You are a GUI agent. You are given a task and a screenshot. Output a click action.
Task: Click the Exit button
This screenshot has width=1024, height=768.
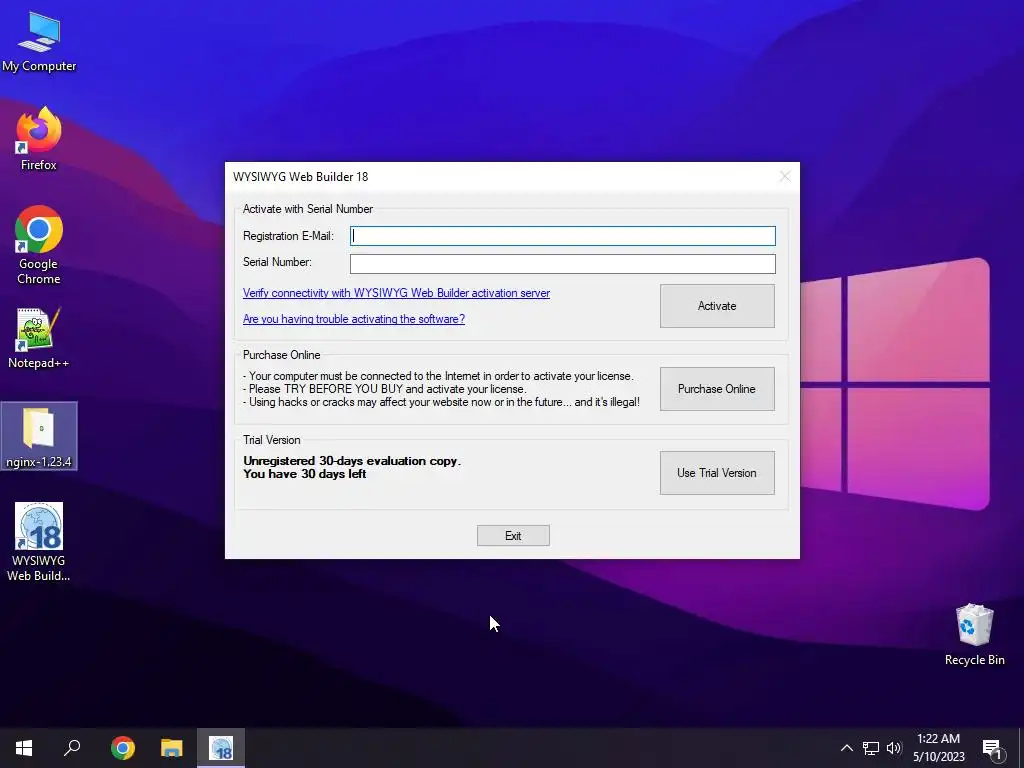(x=513, y=536)
